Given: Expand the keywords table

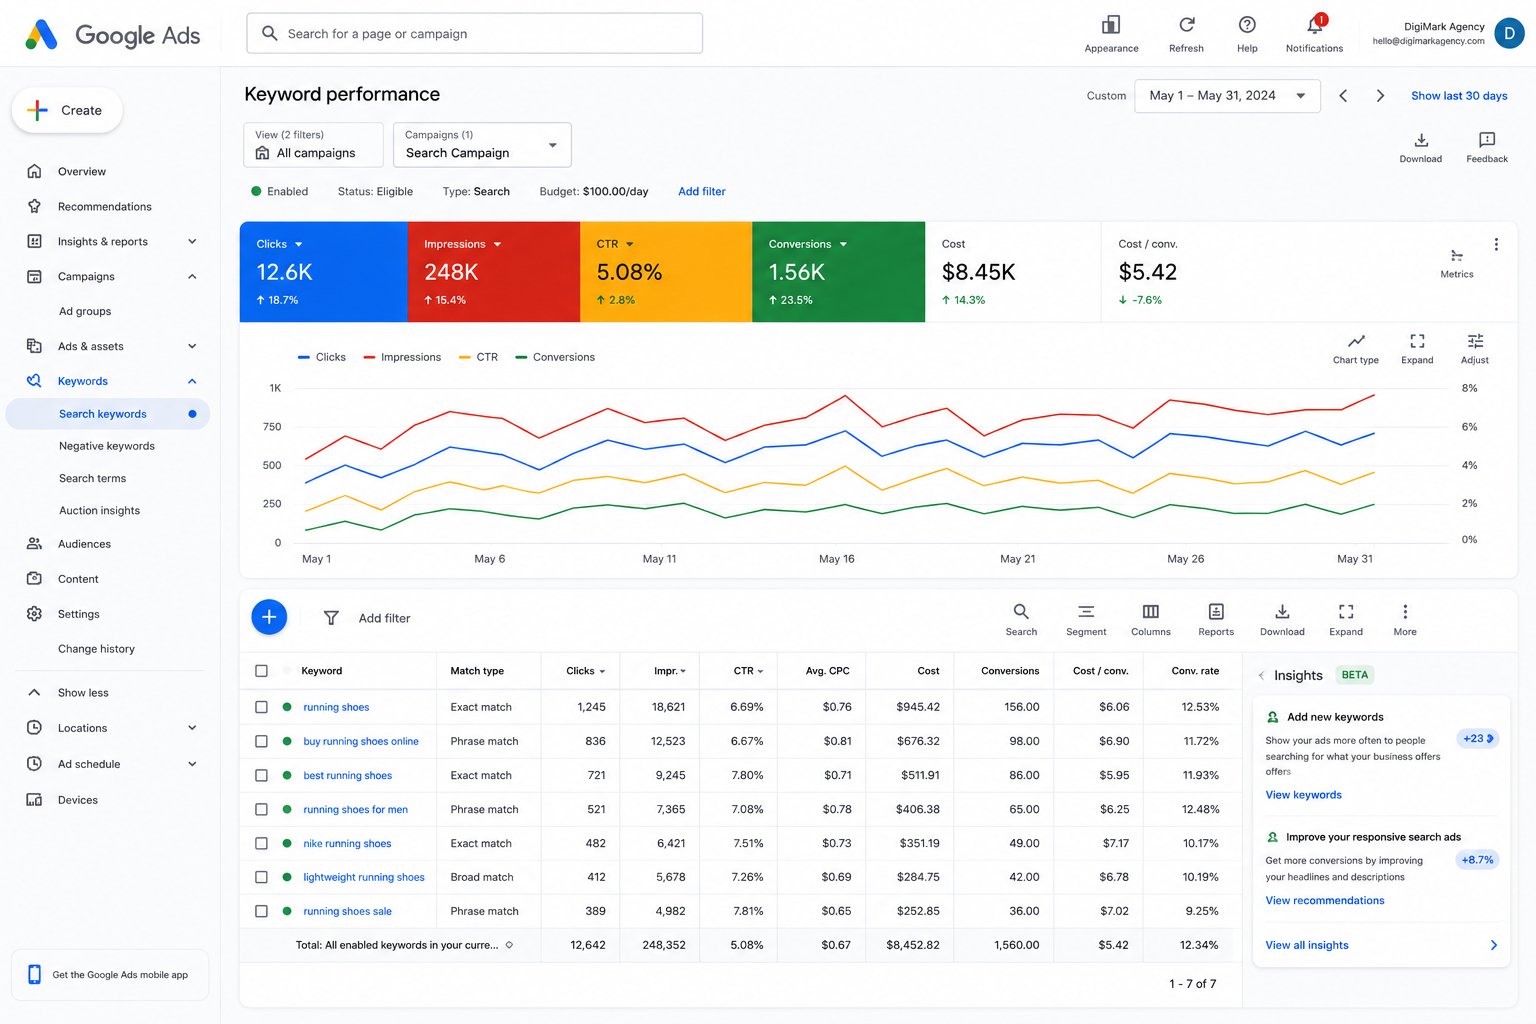Looking at the screenshot, I should pos(1346,611).
